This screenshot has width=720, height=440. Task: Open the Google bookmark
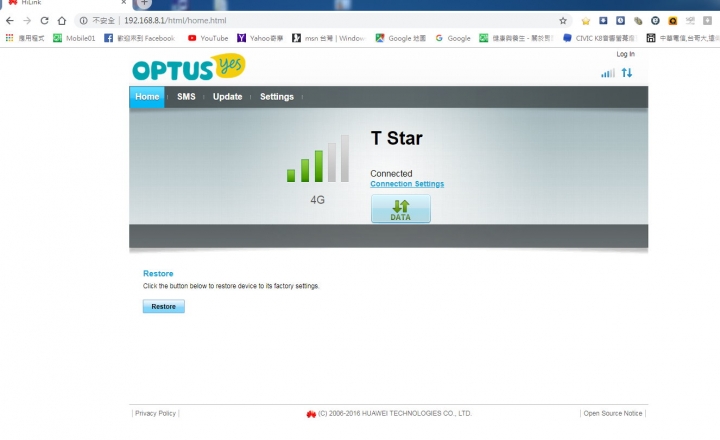click(453, 38)
